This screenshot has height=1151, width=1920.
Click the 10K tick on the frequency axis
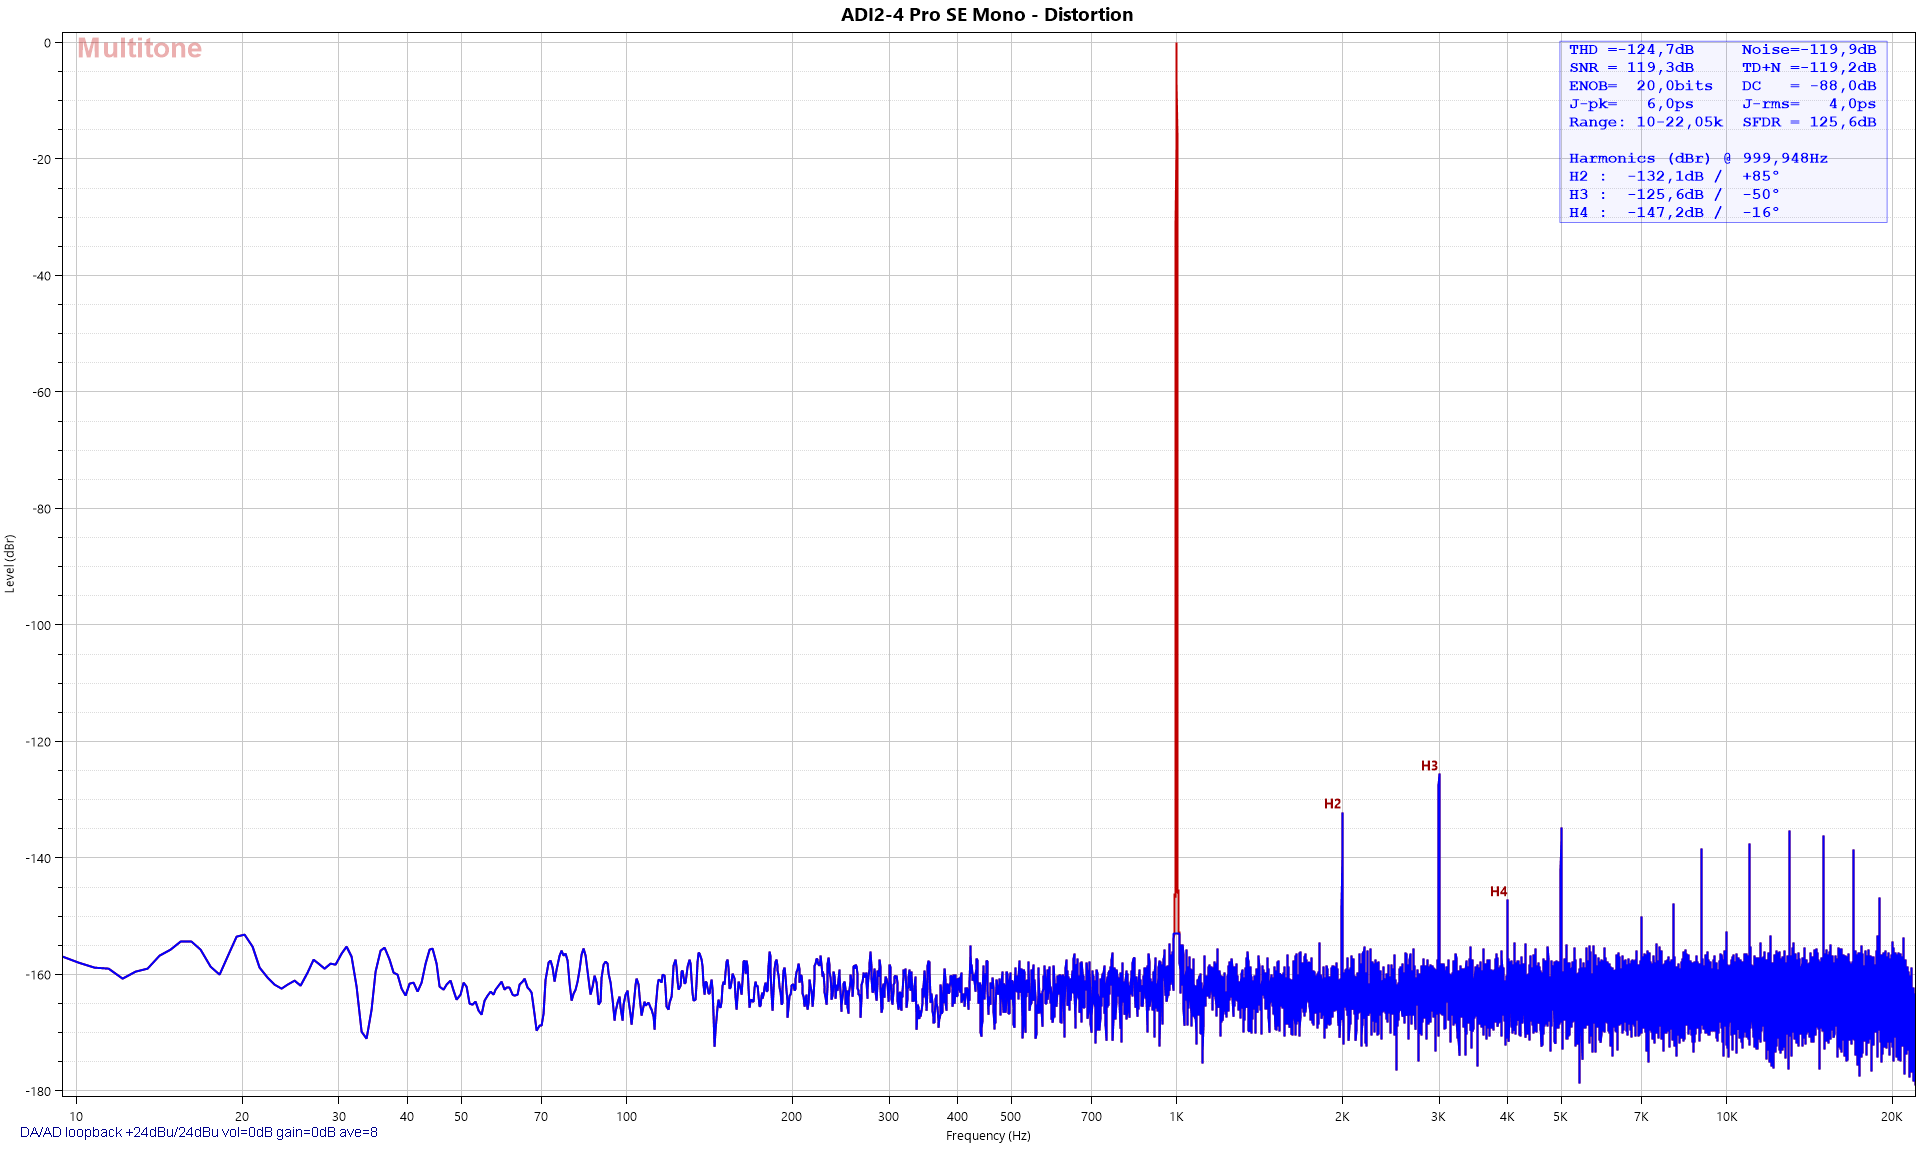tap(1727, 1117)
